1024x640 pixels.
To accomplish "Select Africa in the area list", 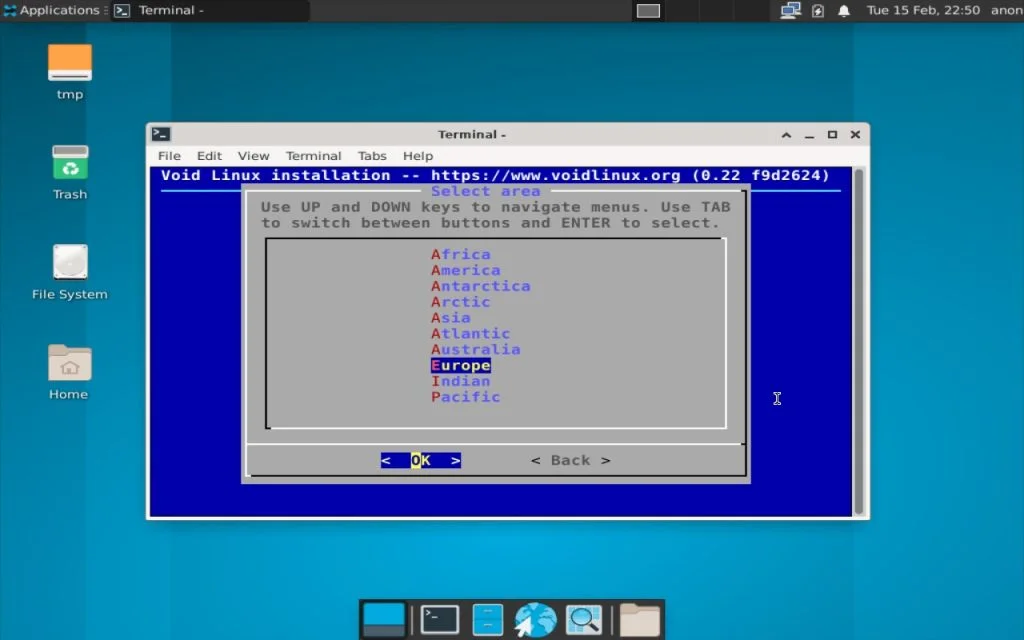I will tap(460, 254).
